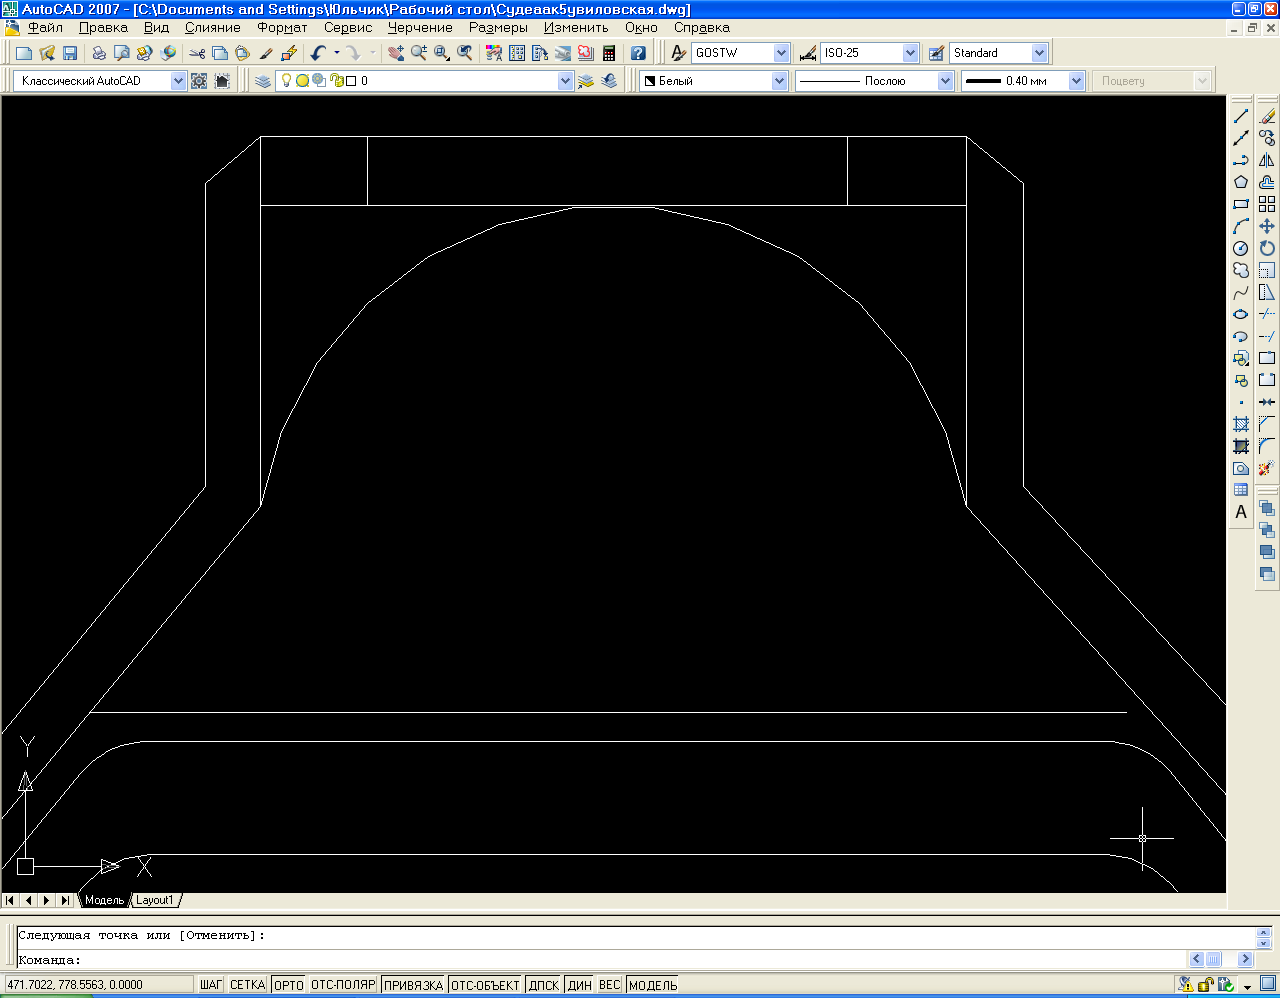This screenshot has width=1280, height=998.
Task: Select the Rotate tool
Action: pos(1267,248)
